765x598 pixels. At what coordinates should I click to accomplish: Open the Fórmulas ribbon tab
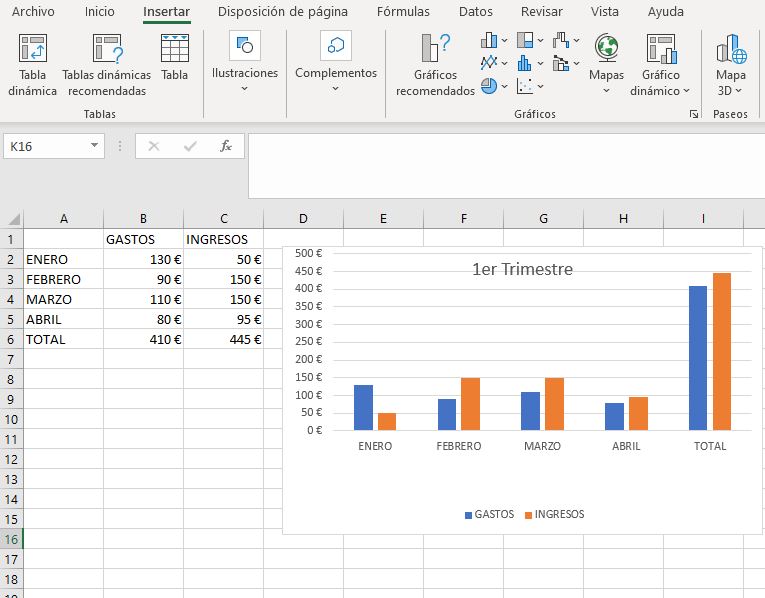[x=403, y=12]
